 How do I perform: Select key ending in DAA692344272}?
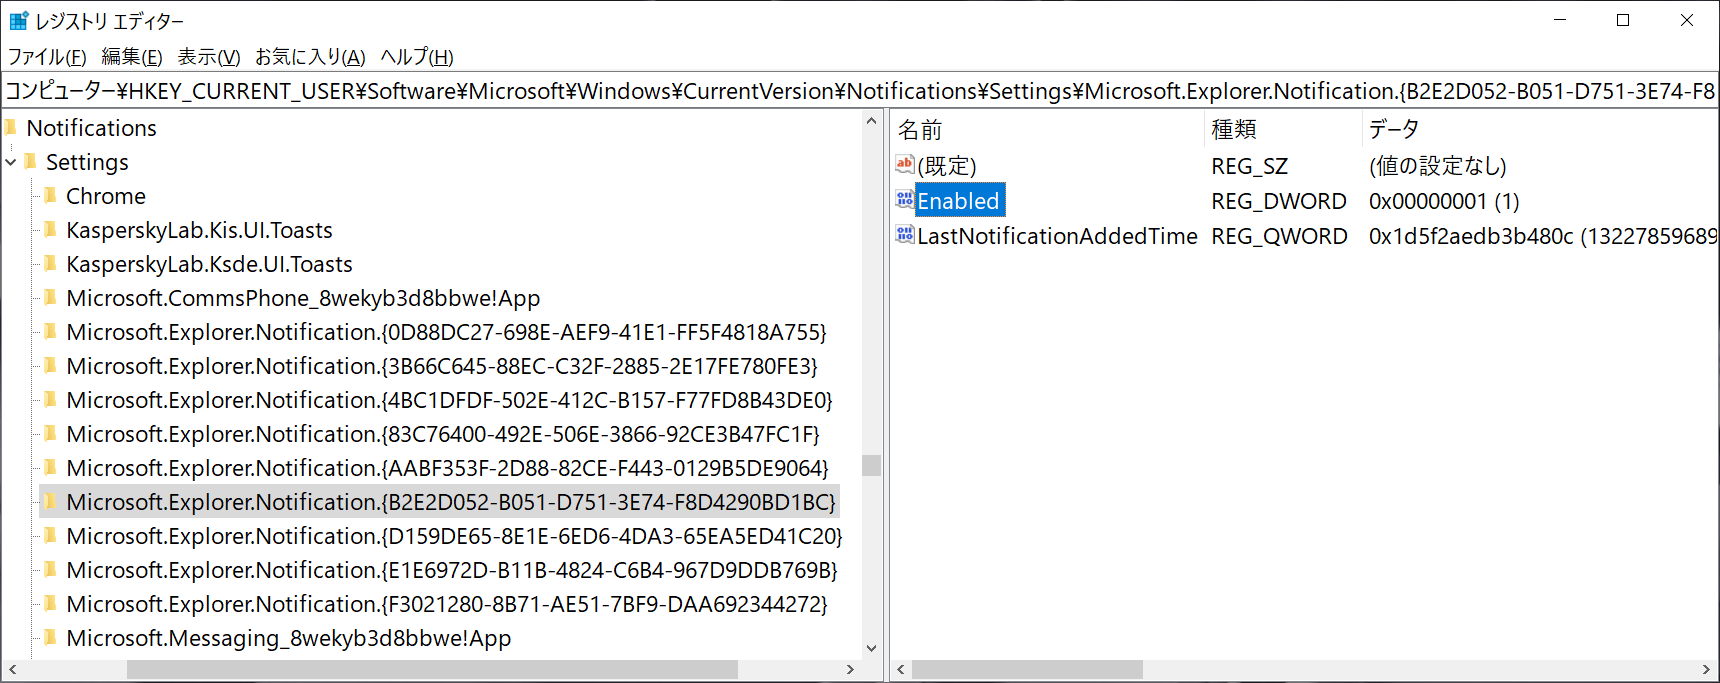447,604
